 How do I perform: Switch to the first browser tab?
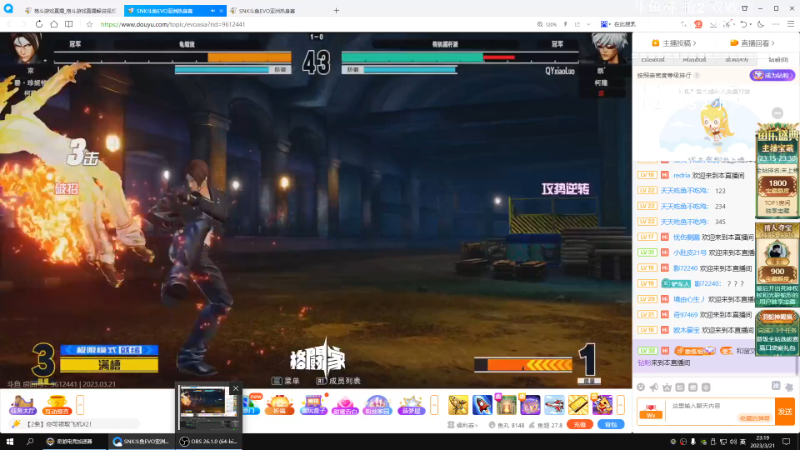pyautogui.click(x=70, y=10)
